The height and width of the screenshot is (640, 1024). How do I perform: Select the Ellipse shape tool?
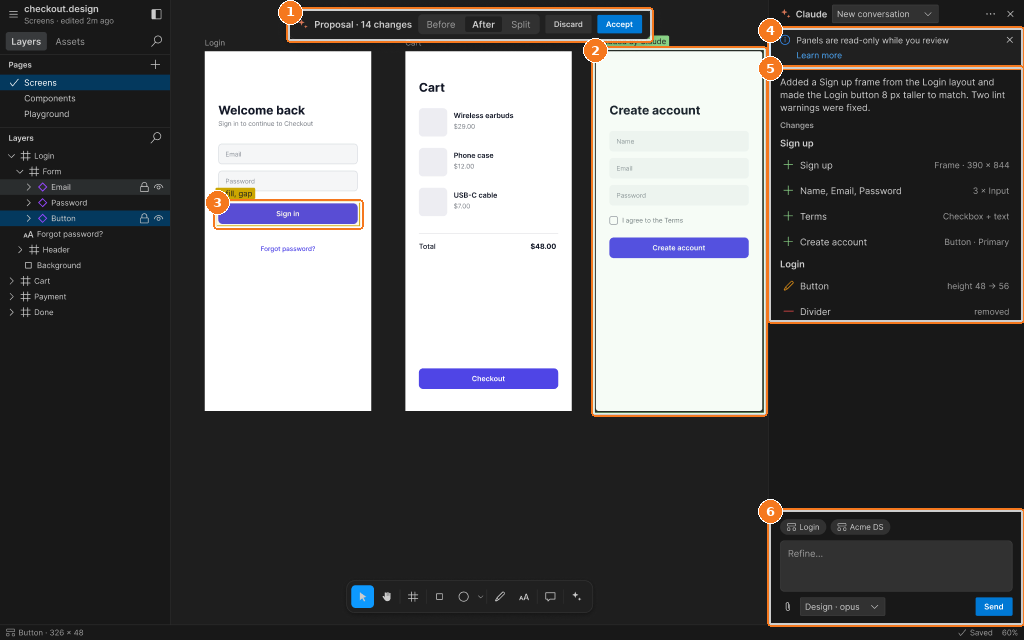[x=464, y=596]
